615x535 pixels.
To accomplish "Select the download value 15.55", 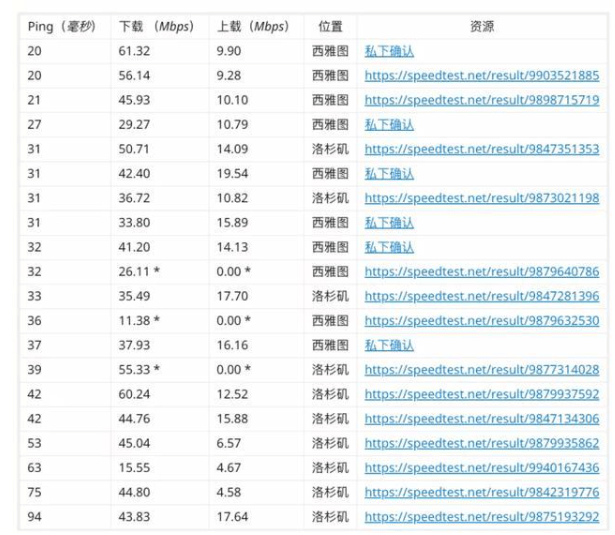I will (x=134, y=468).
